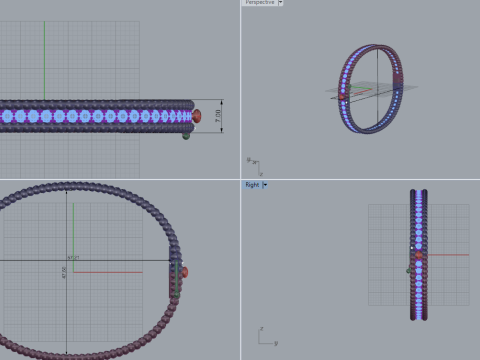Click the Perspective viewport title label
This screenshot has height=360, width=480.
(260, 3)
